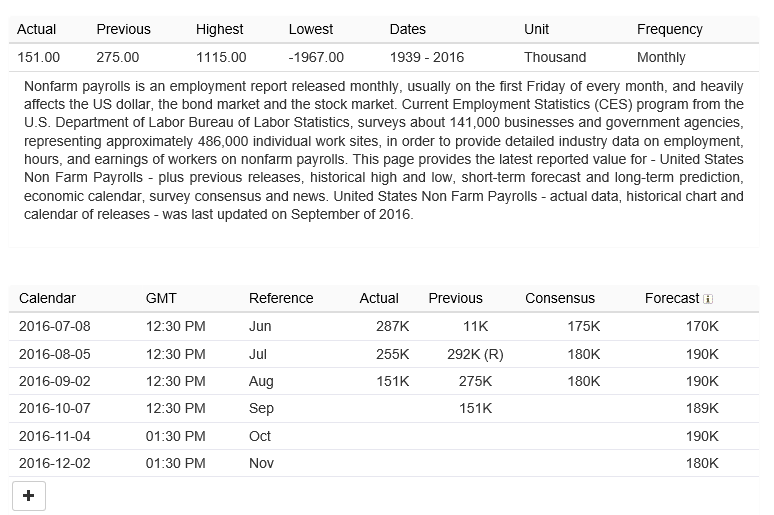Click the Lowest value -1967.00

[x=316, y=57]
